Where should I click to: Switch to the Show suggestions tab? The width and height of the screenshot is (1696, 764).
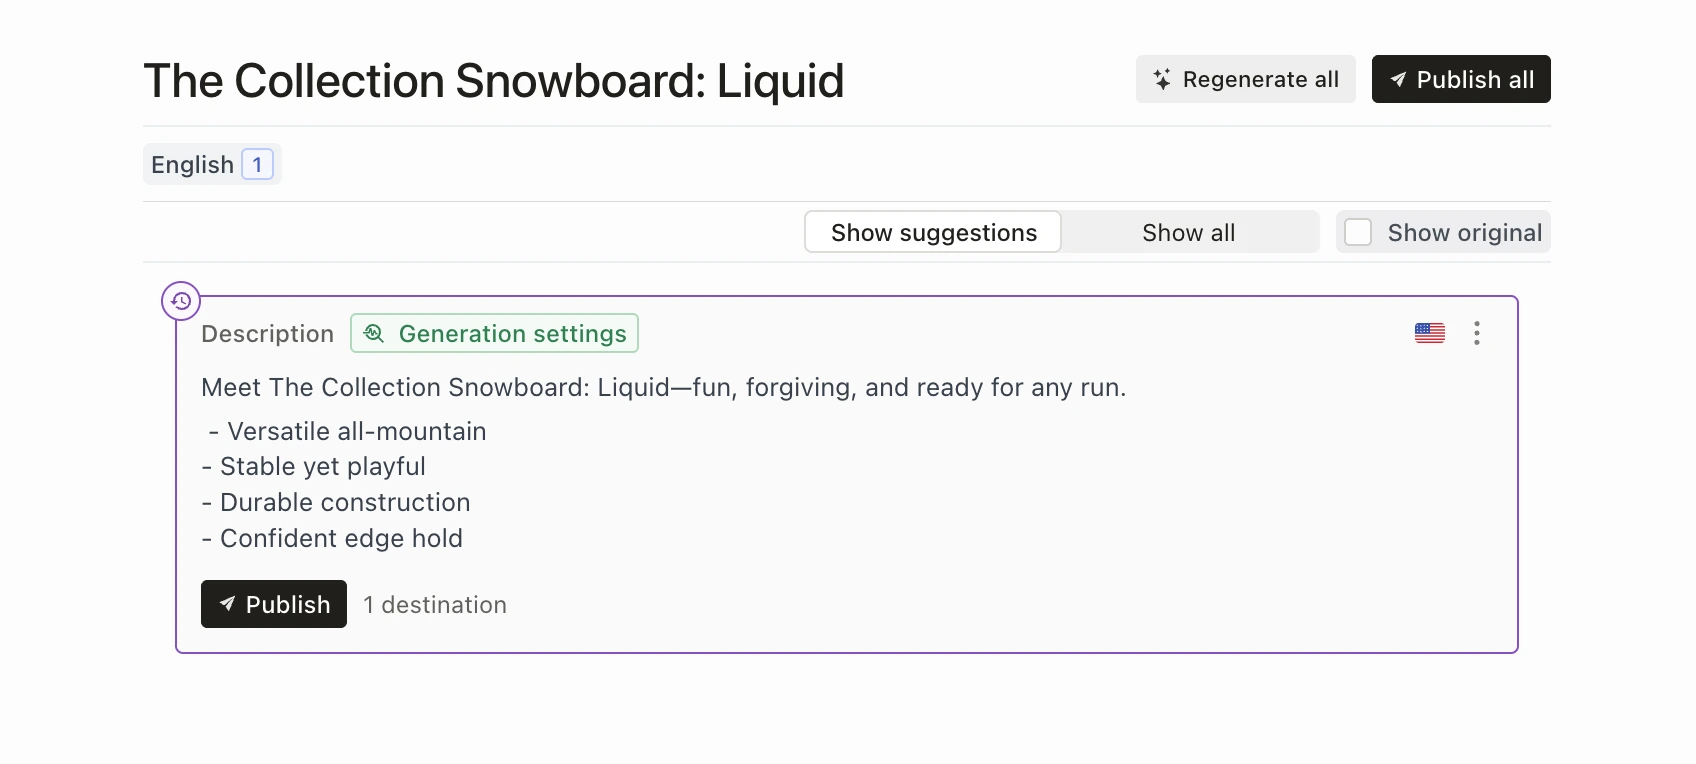[x=932, y=231]
